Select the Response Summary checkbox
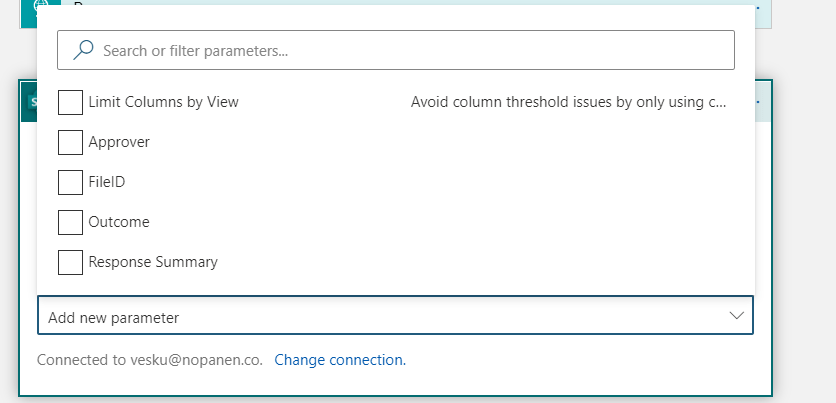Image resolution: width=836 pixels, height=403 pixels. point(70,262)
